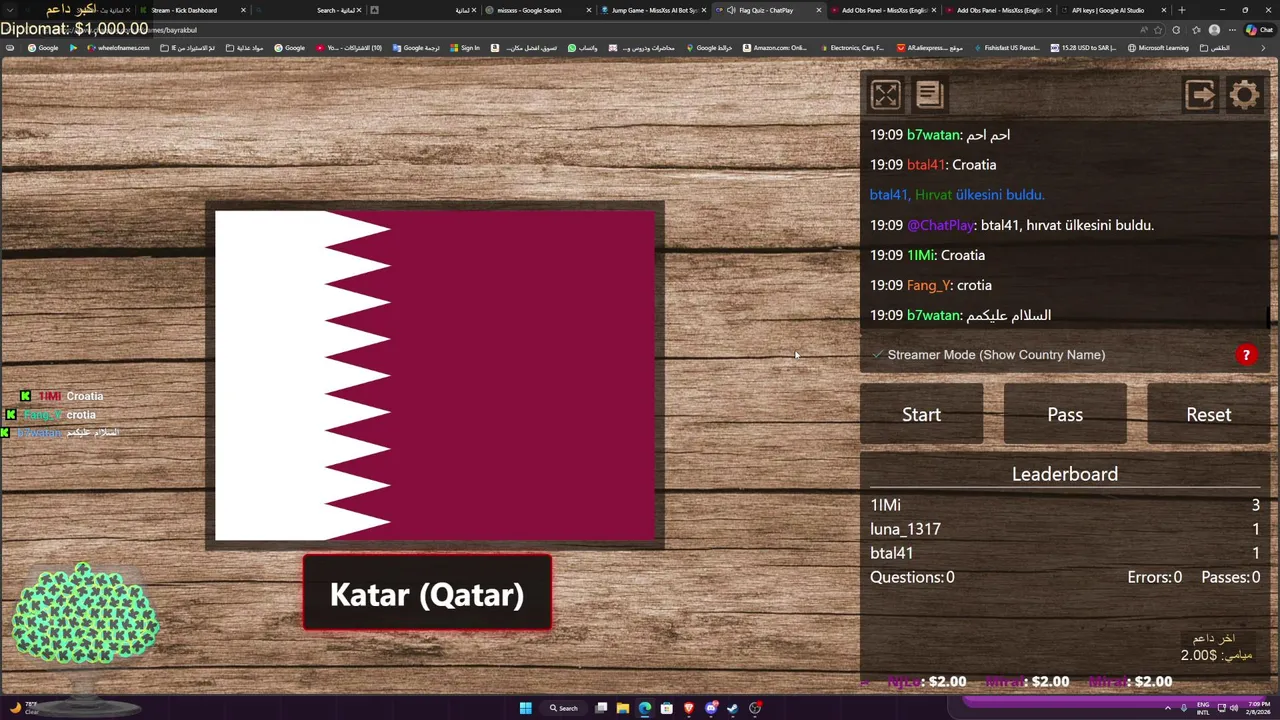Click the Pass button

(x=1065, y=414)
